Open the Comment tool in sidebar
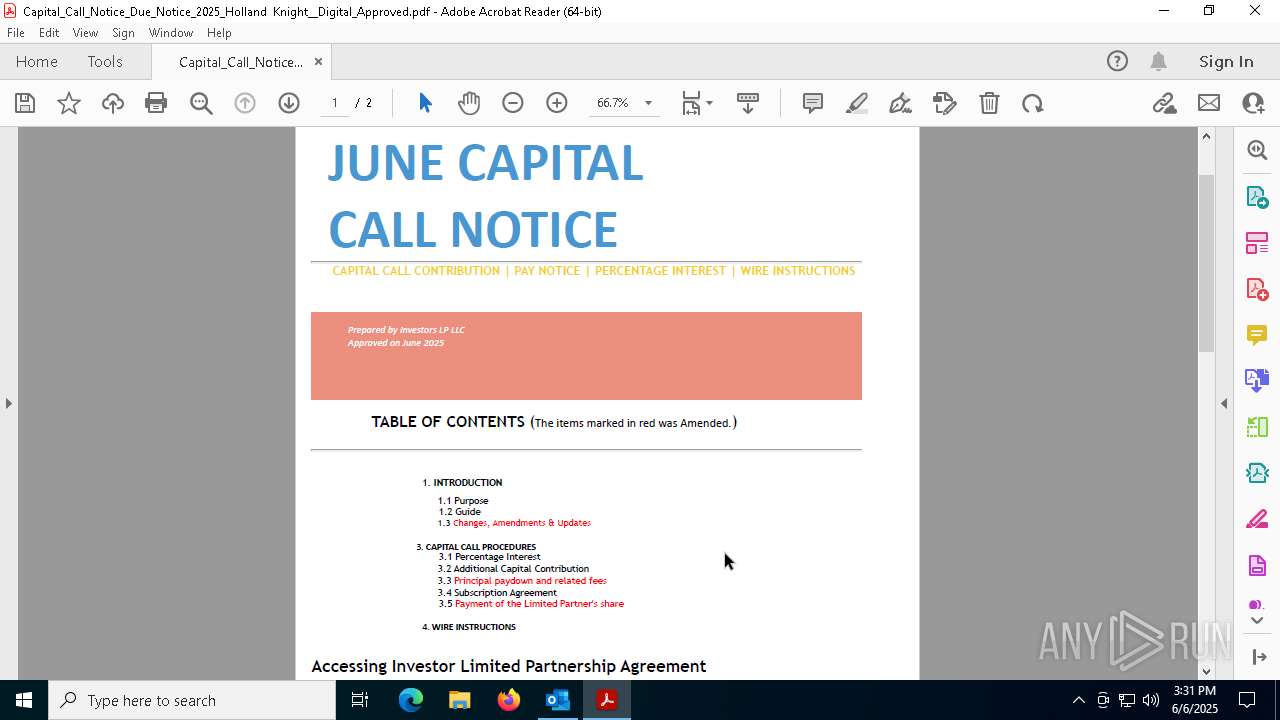The image size is (1280, 720). click(1257, 335)
